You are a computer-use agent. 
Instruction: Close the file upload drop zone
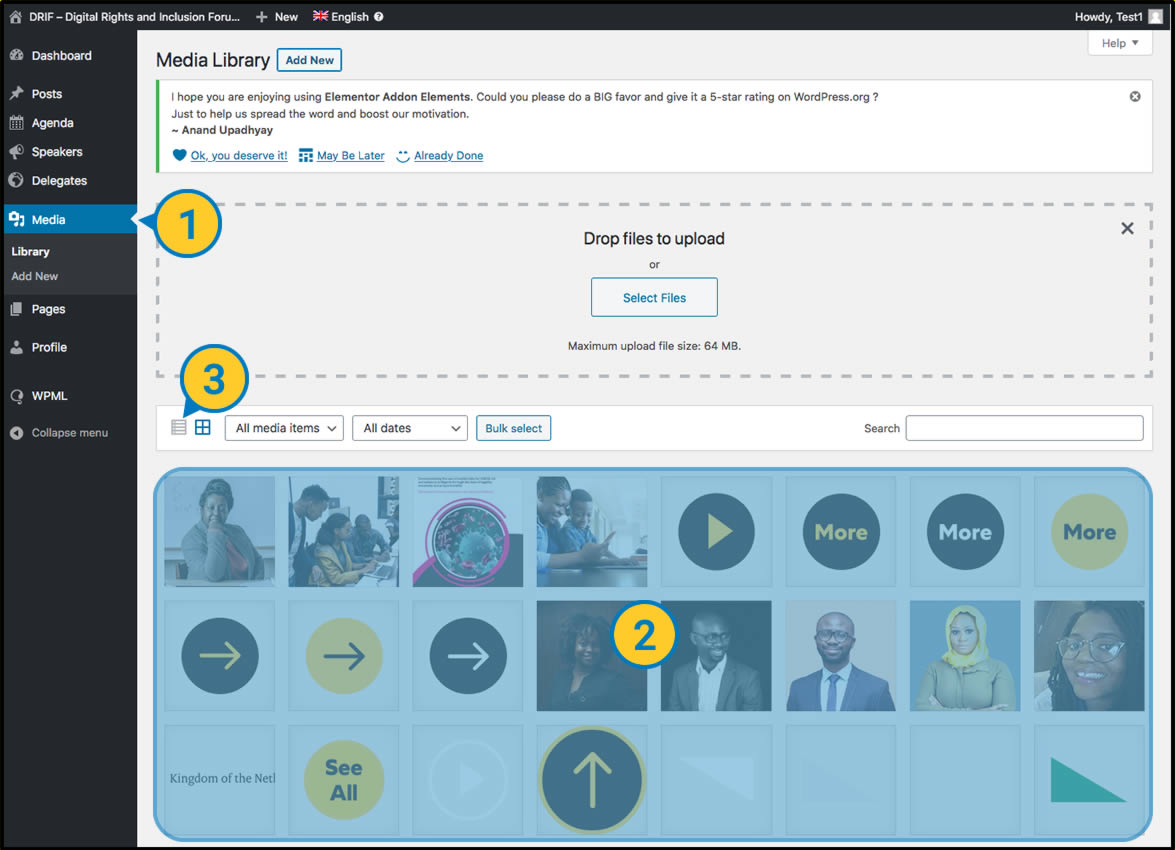pyautogui.click(x=1127, y=228)
